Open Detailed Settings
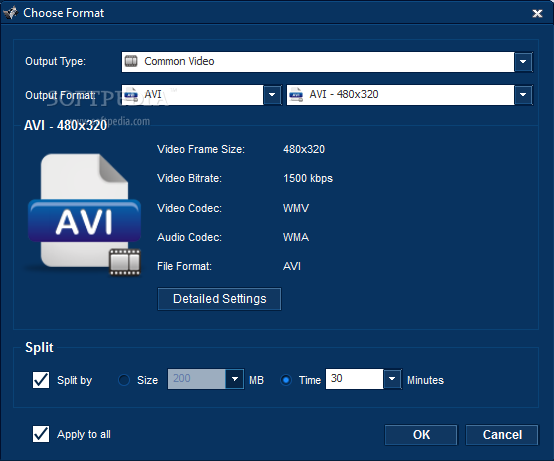 [x=219, y=299]
